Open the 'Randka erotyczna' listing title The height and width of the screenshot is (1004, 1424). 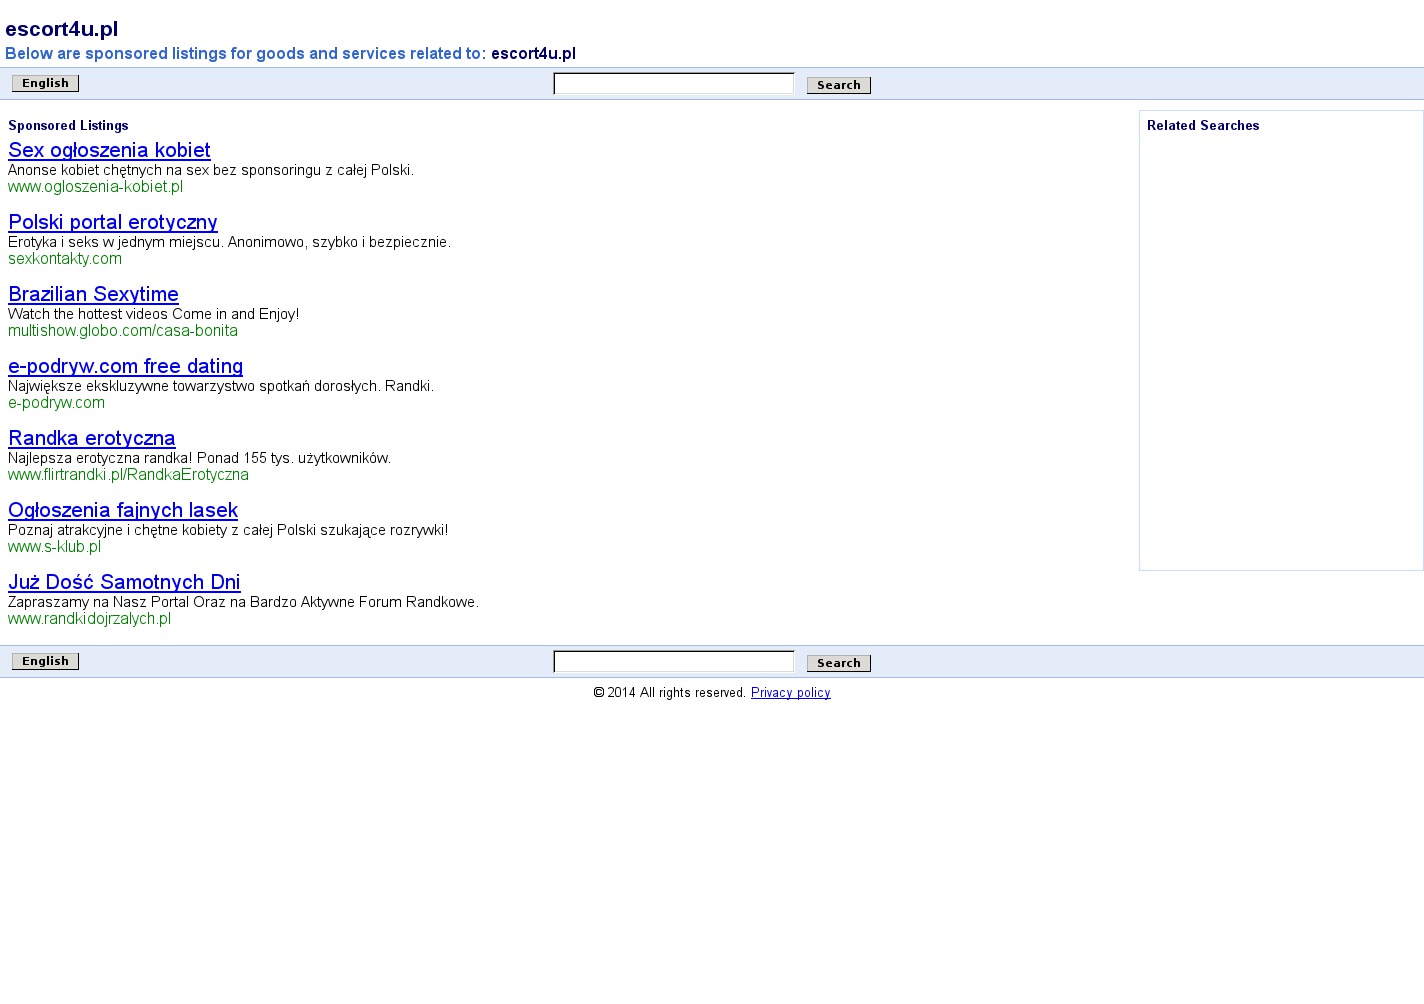pos(91,438)
